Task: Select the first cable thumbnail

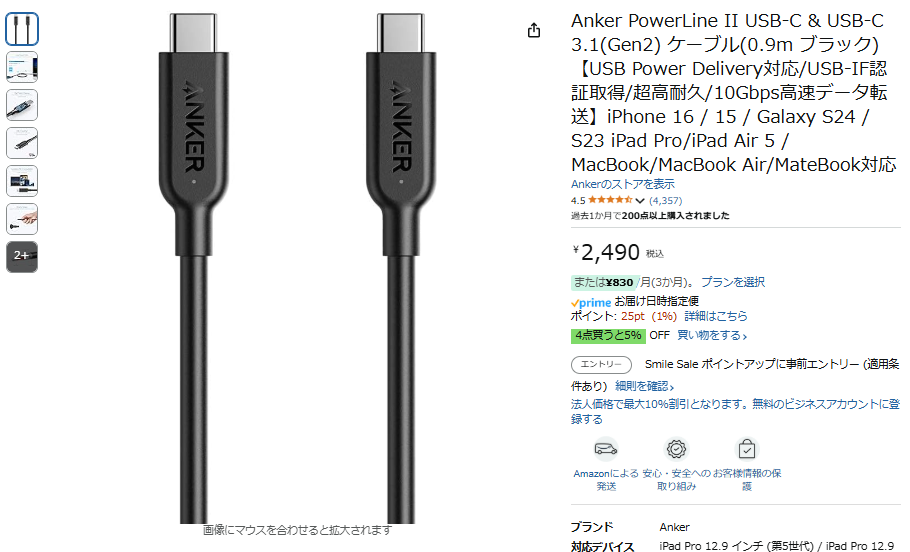Action: pyautogui.click(x=22, y=29)
